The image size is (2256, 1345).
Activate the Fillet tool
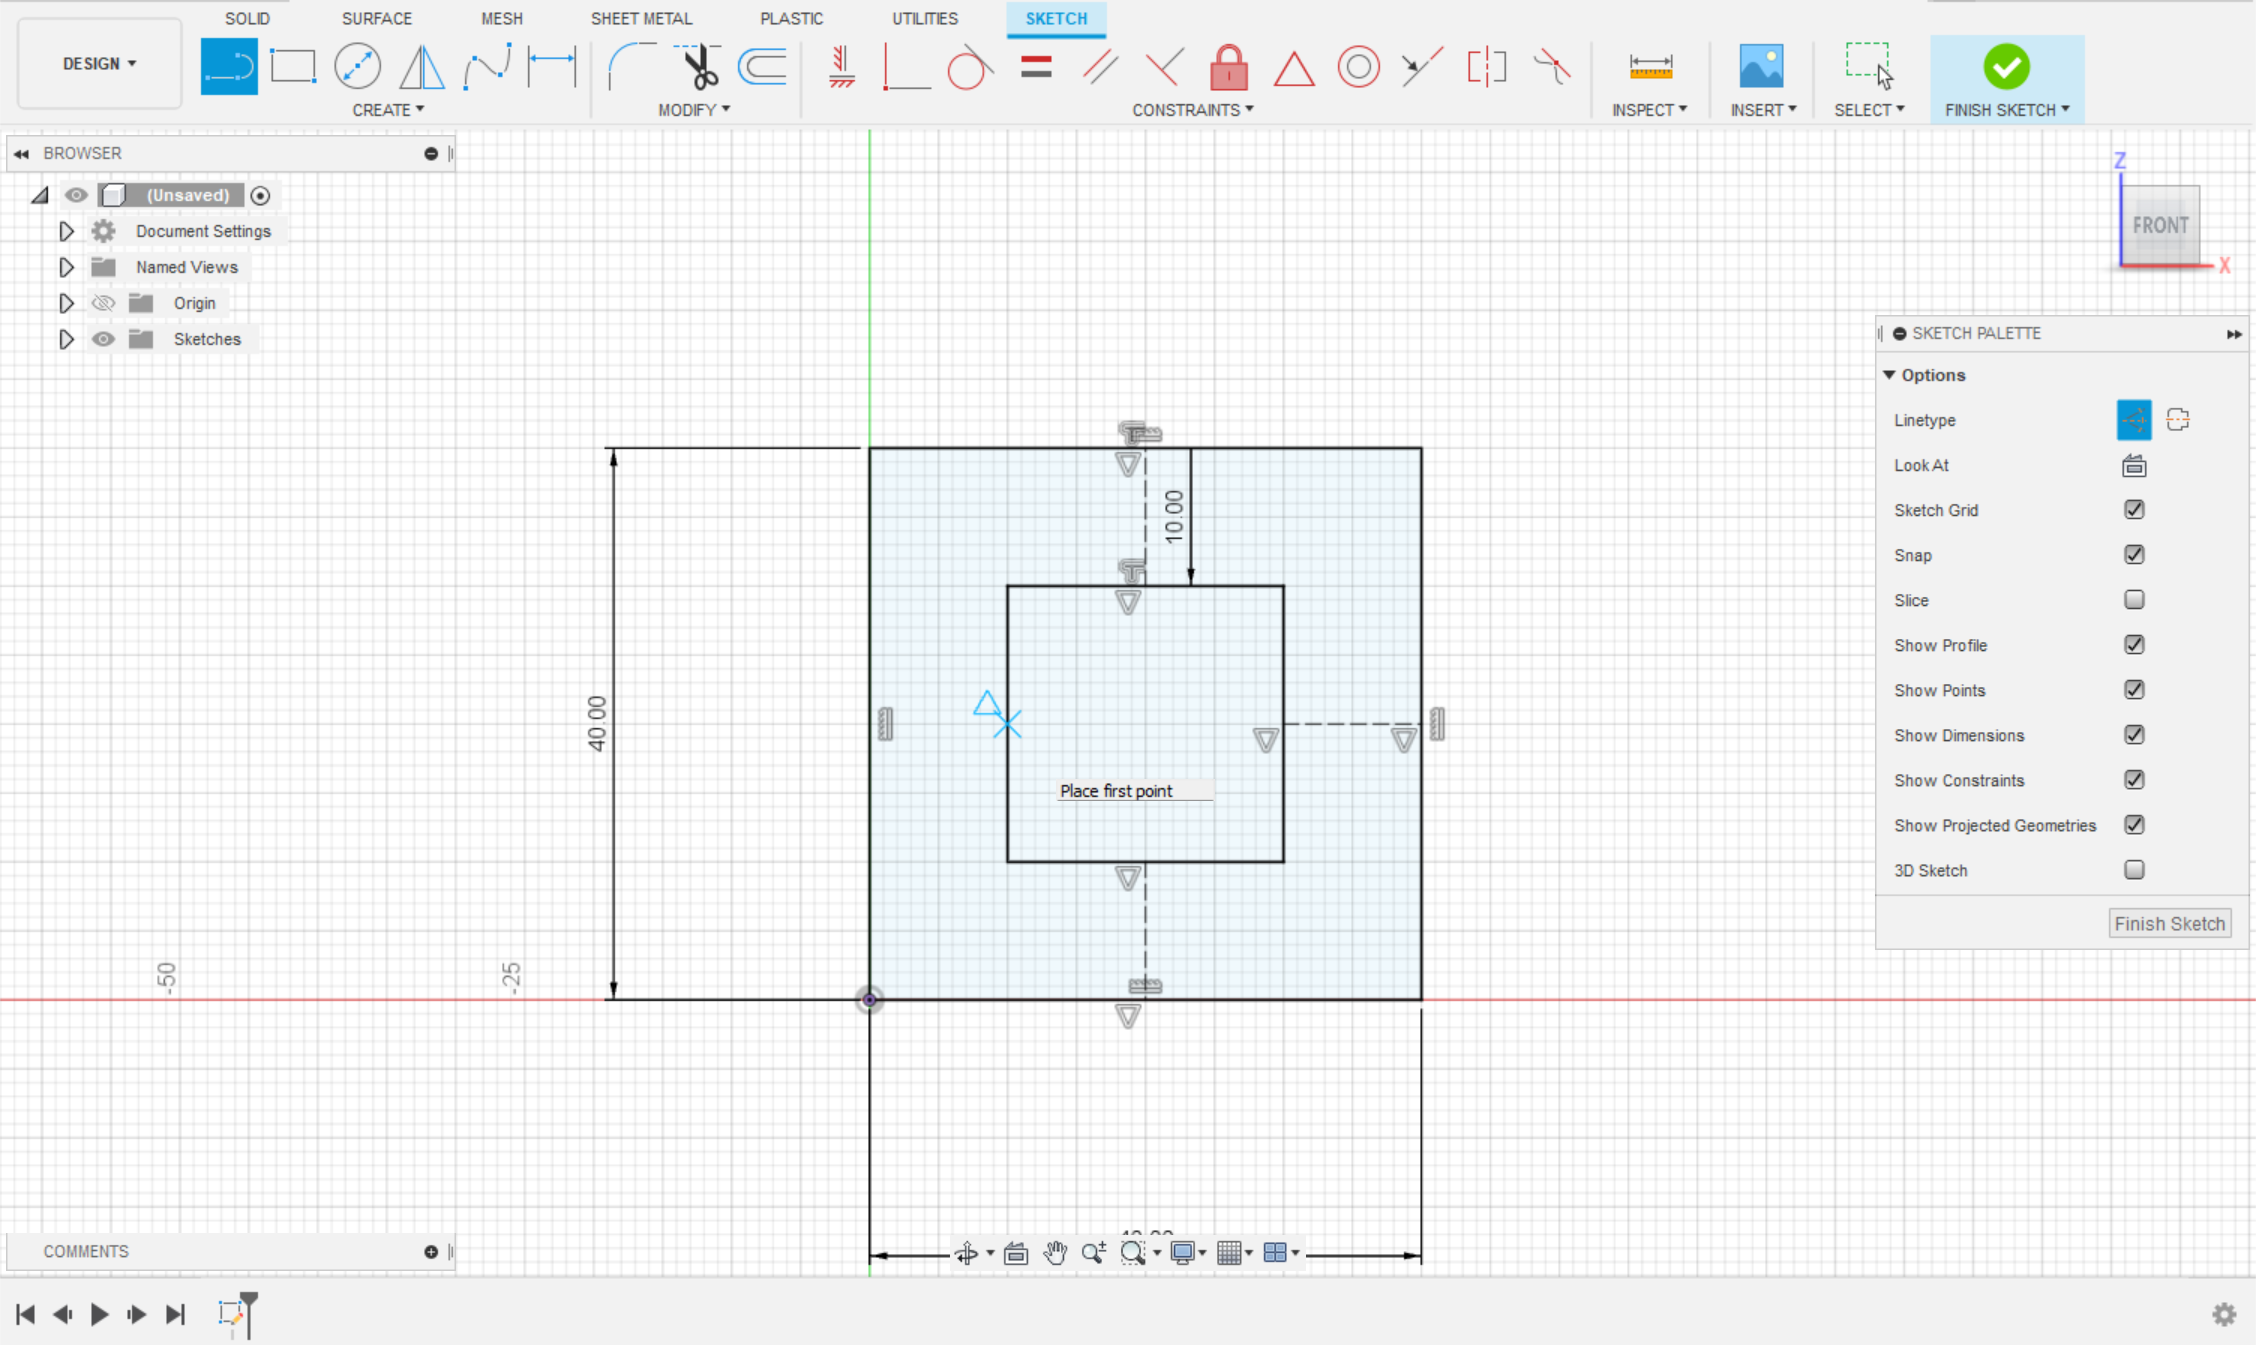[631, 67]
